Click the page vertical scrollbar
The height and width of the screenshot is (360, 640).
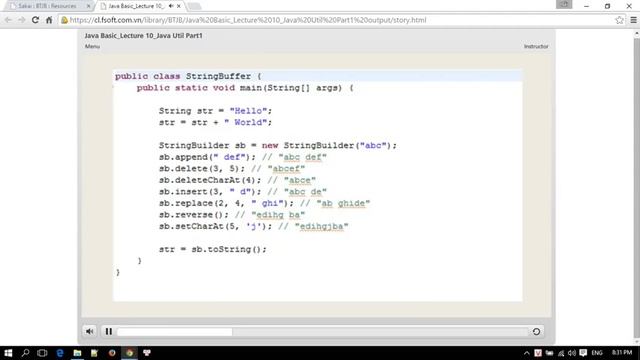pyautogui.click(x=637, y=188)
